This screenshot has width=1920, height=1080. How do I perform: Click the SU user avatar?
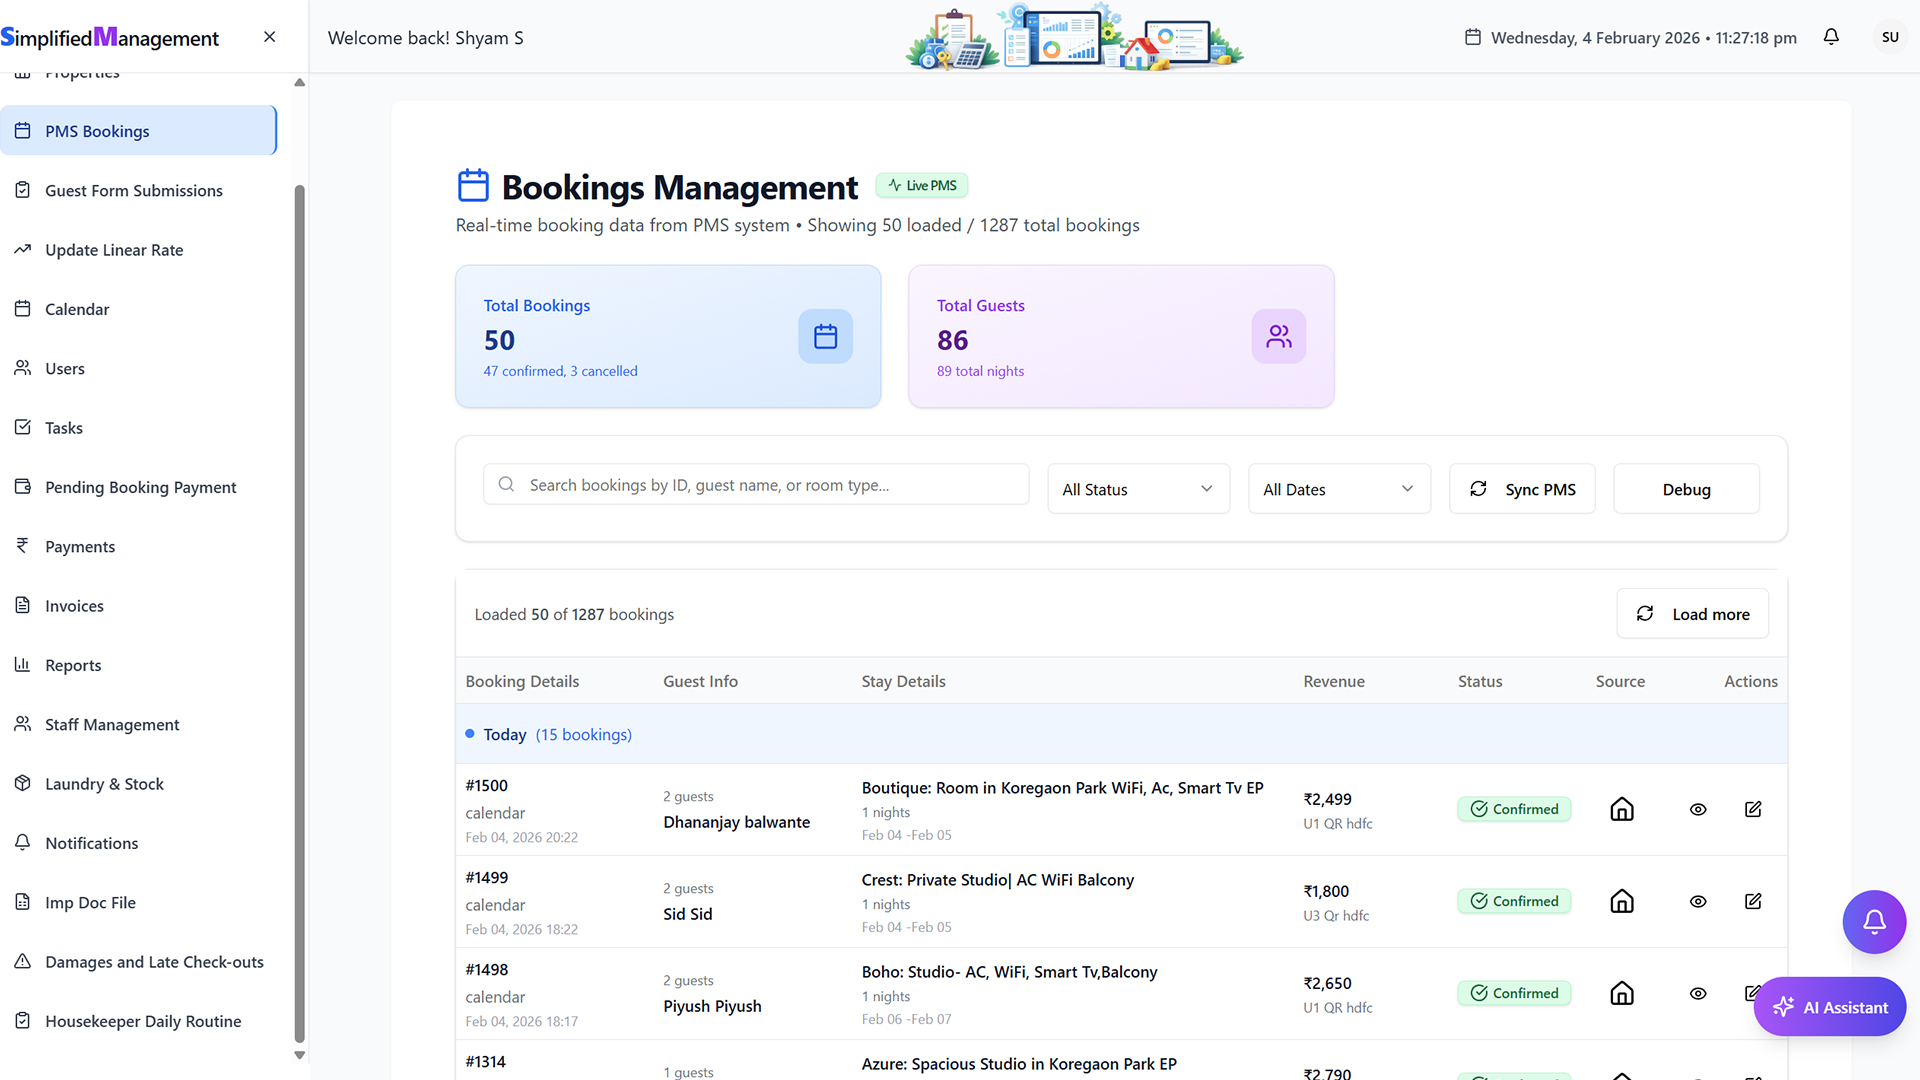1889,37
